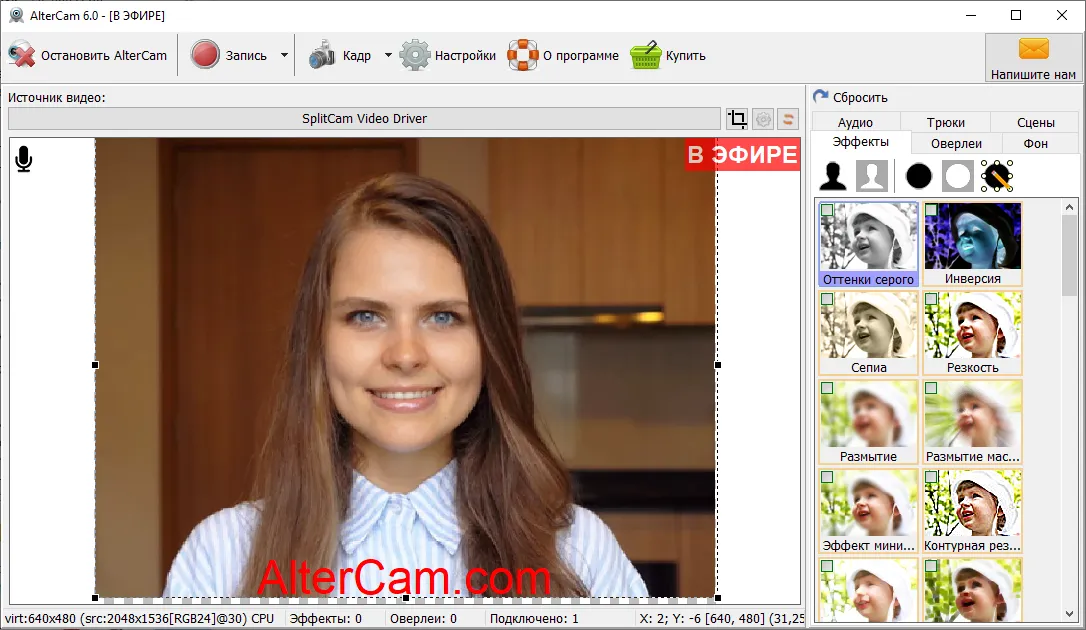Click the Напишите нам envelope button
Viewport: 1086px width, 630px height.
pyautogui.click(x=1033, y=58)
